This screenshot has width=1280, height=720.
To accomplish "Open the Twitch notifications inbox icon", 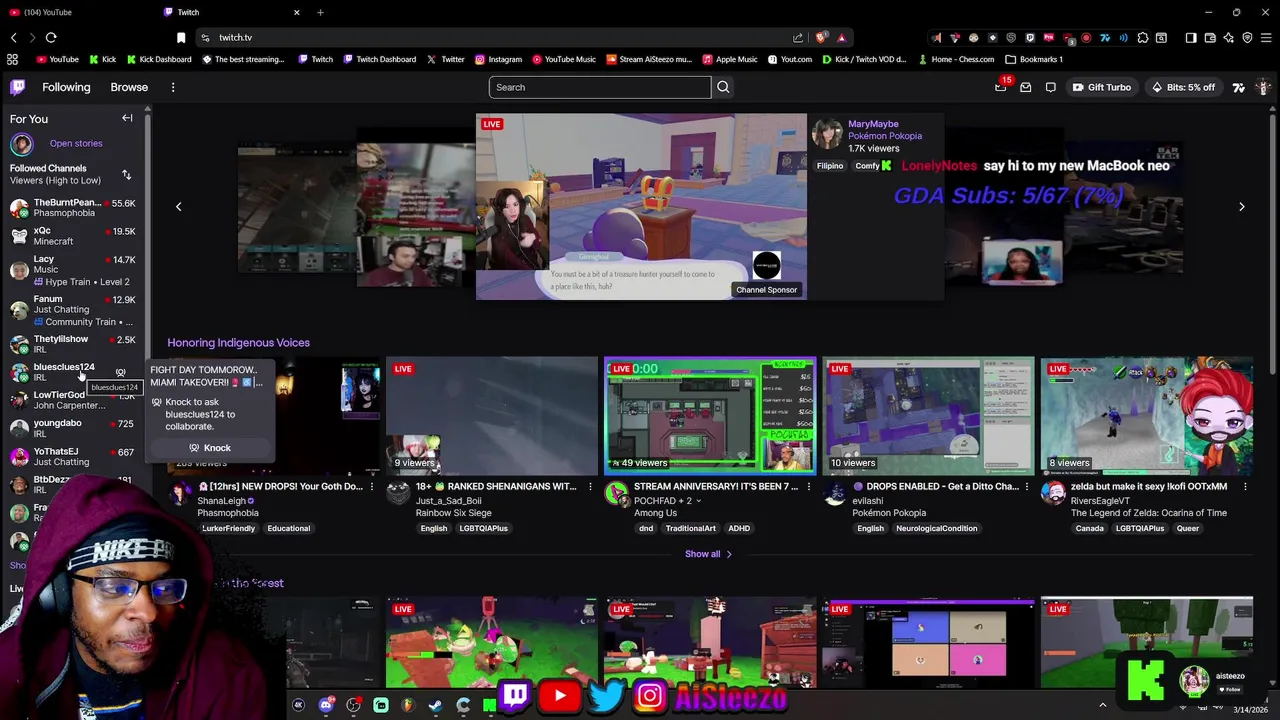I will (1025, 87).
